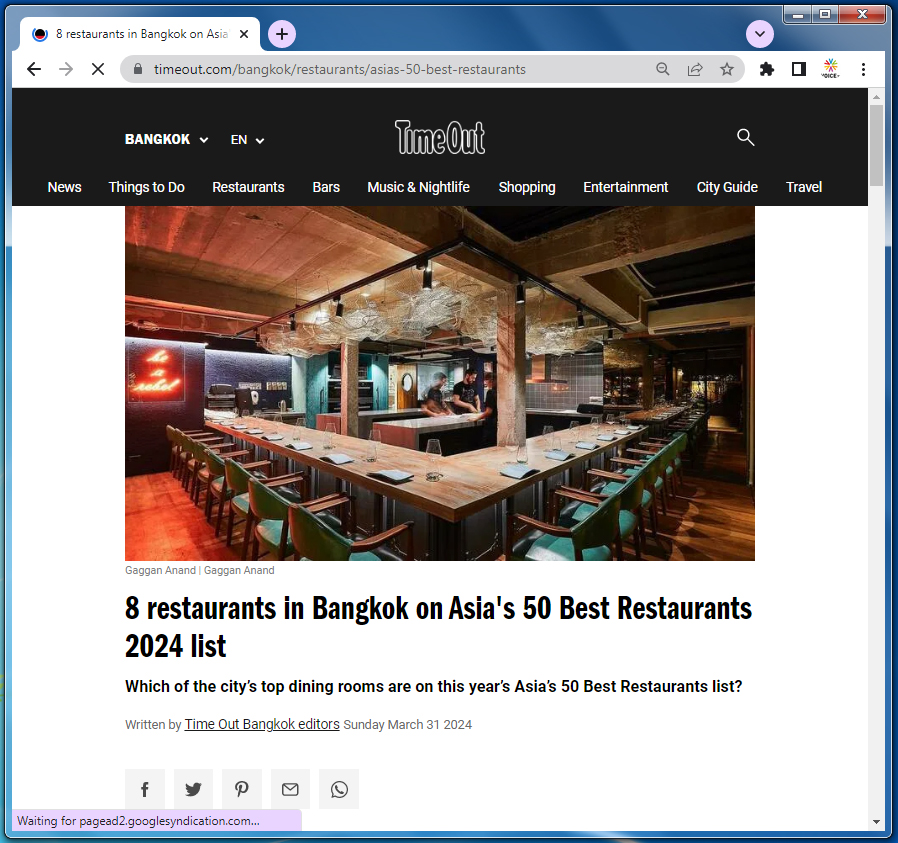The width and height of the screenshot is (898, 843).
Task: Click the Gaggan Anand restaurant photo
Action: pyautogui.click(x=440, y=383)
